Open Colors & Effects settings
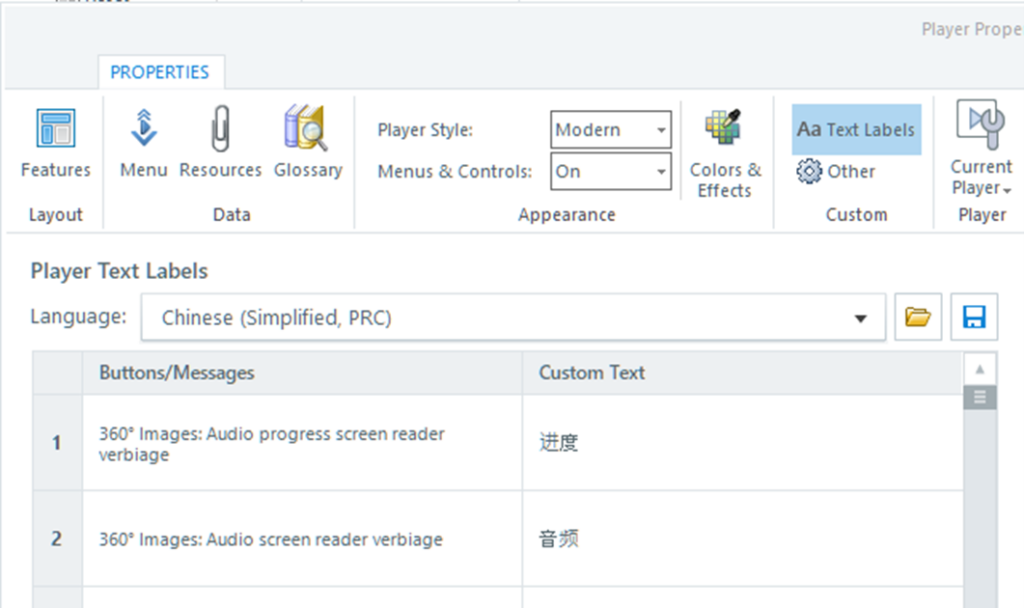The height and width of the screenshot is (608, 1024). point(725,153)
